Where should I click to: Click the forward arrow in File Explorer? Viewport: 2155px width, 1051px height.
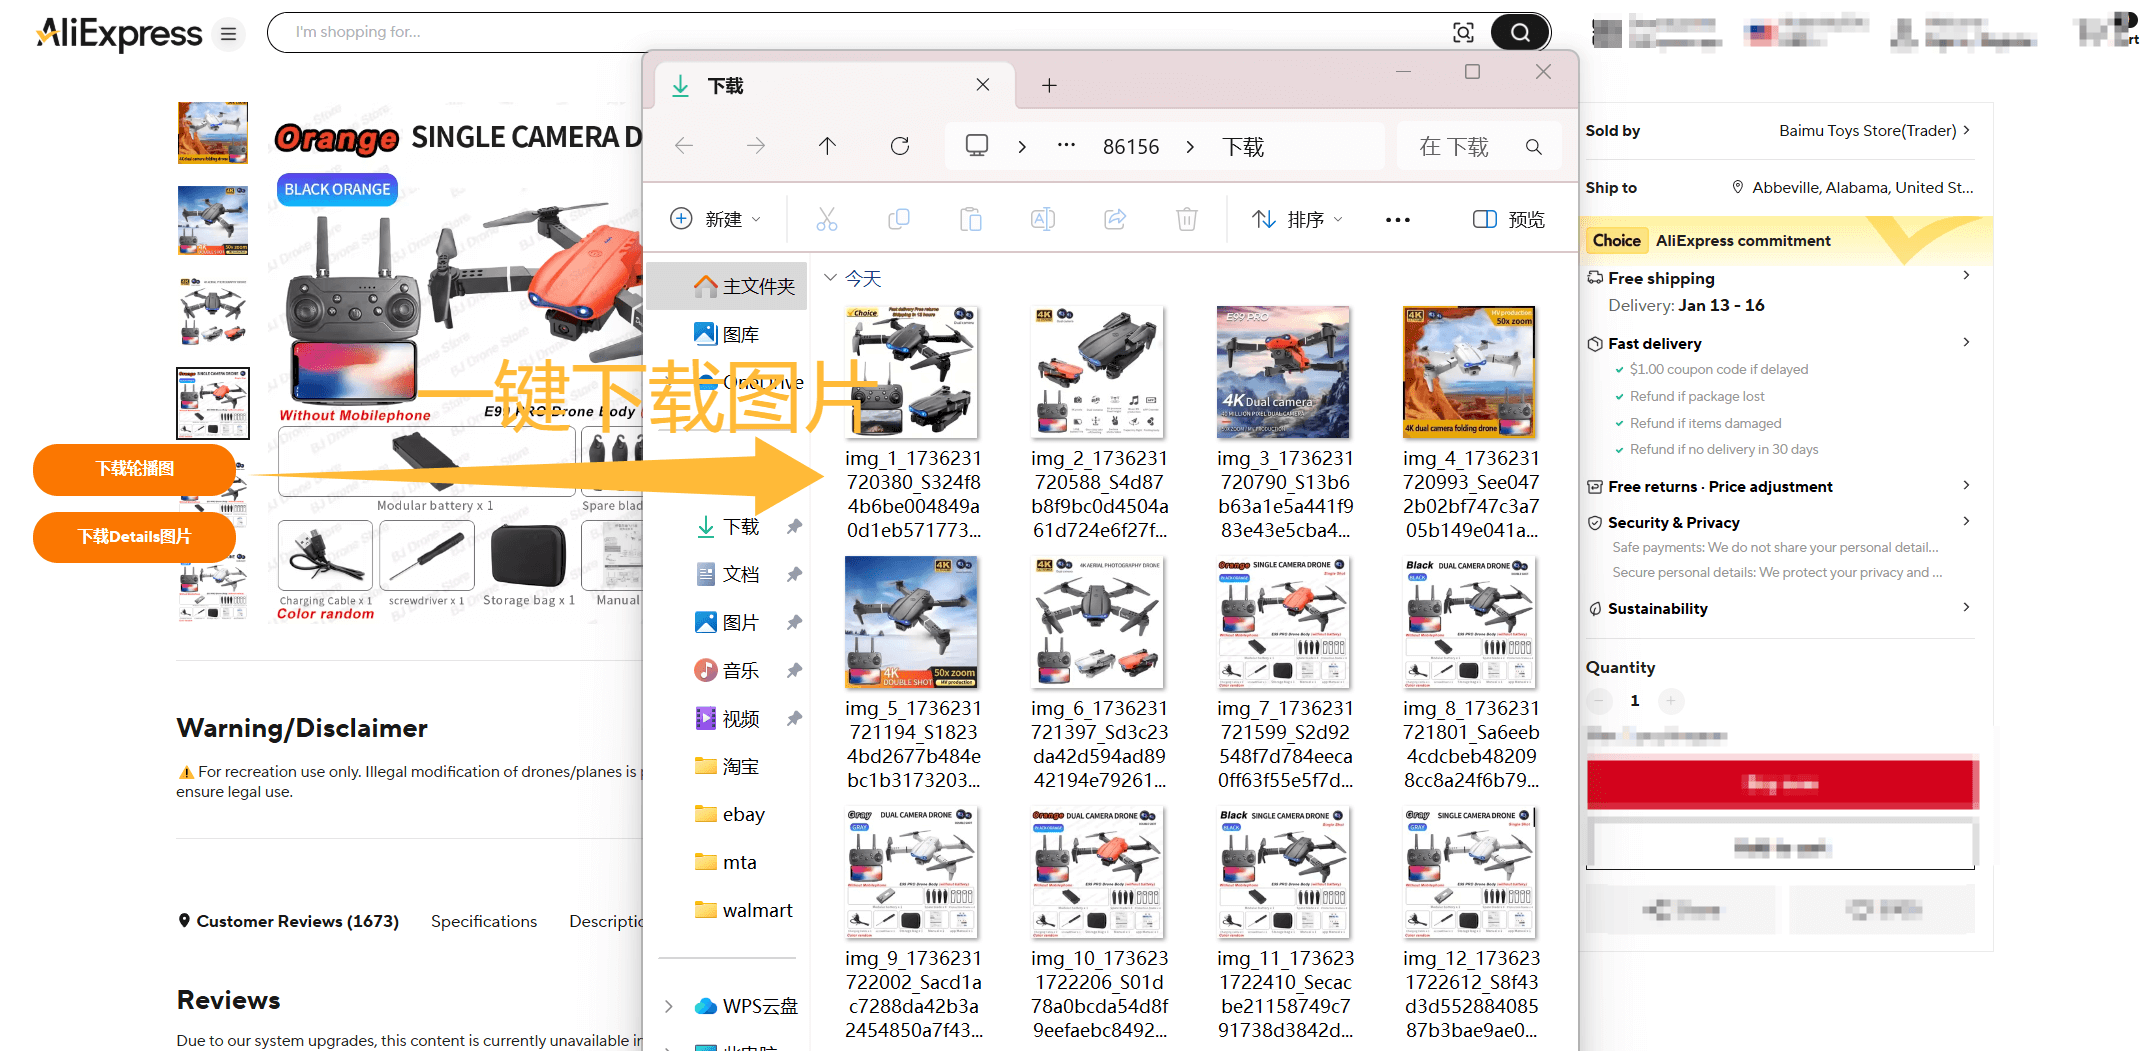(x=756, y=146)
